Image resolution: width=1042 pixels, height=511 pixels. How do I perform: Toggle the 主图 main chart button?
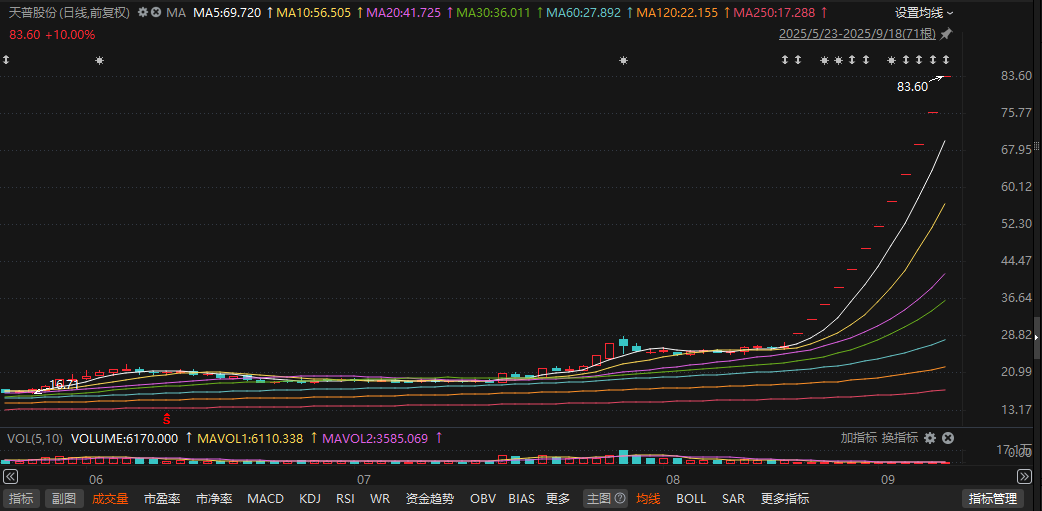click(x=598, y=498)
